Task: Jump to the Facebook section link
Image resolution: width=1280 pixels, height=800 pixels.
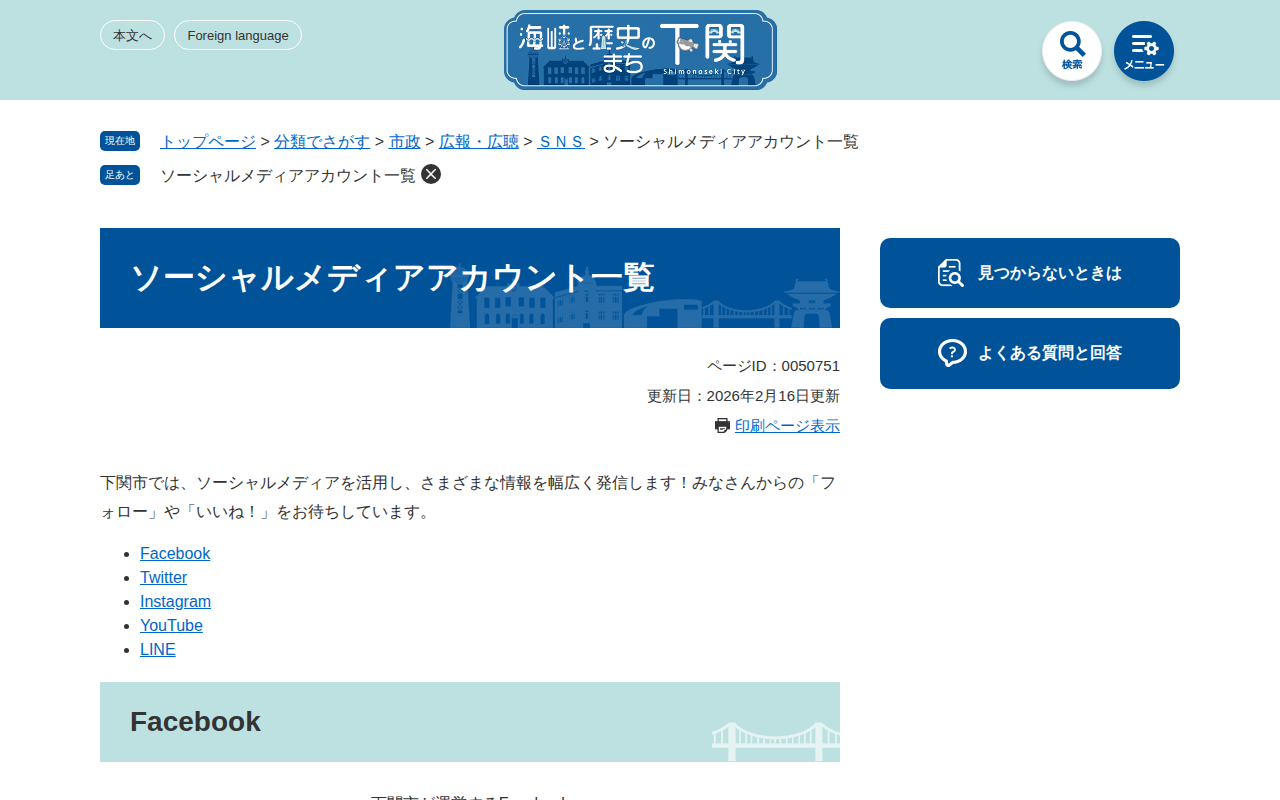Action: point(175,554)
